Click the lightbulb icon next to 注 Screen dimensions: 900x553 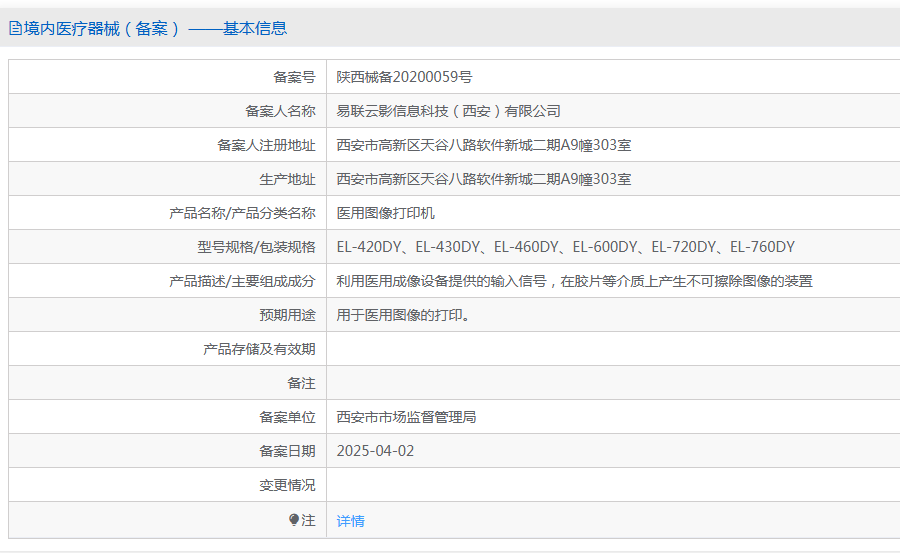[294, 520]
